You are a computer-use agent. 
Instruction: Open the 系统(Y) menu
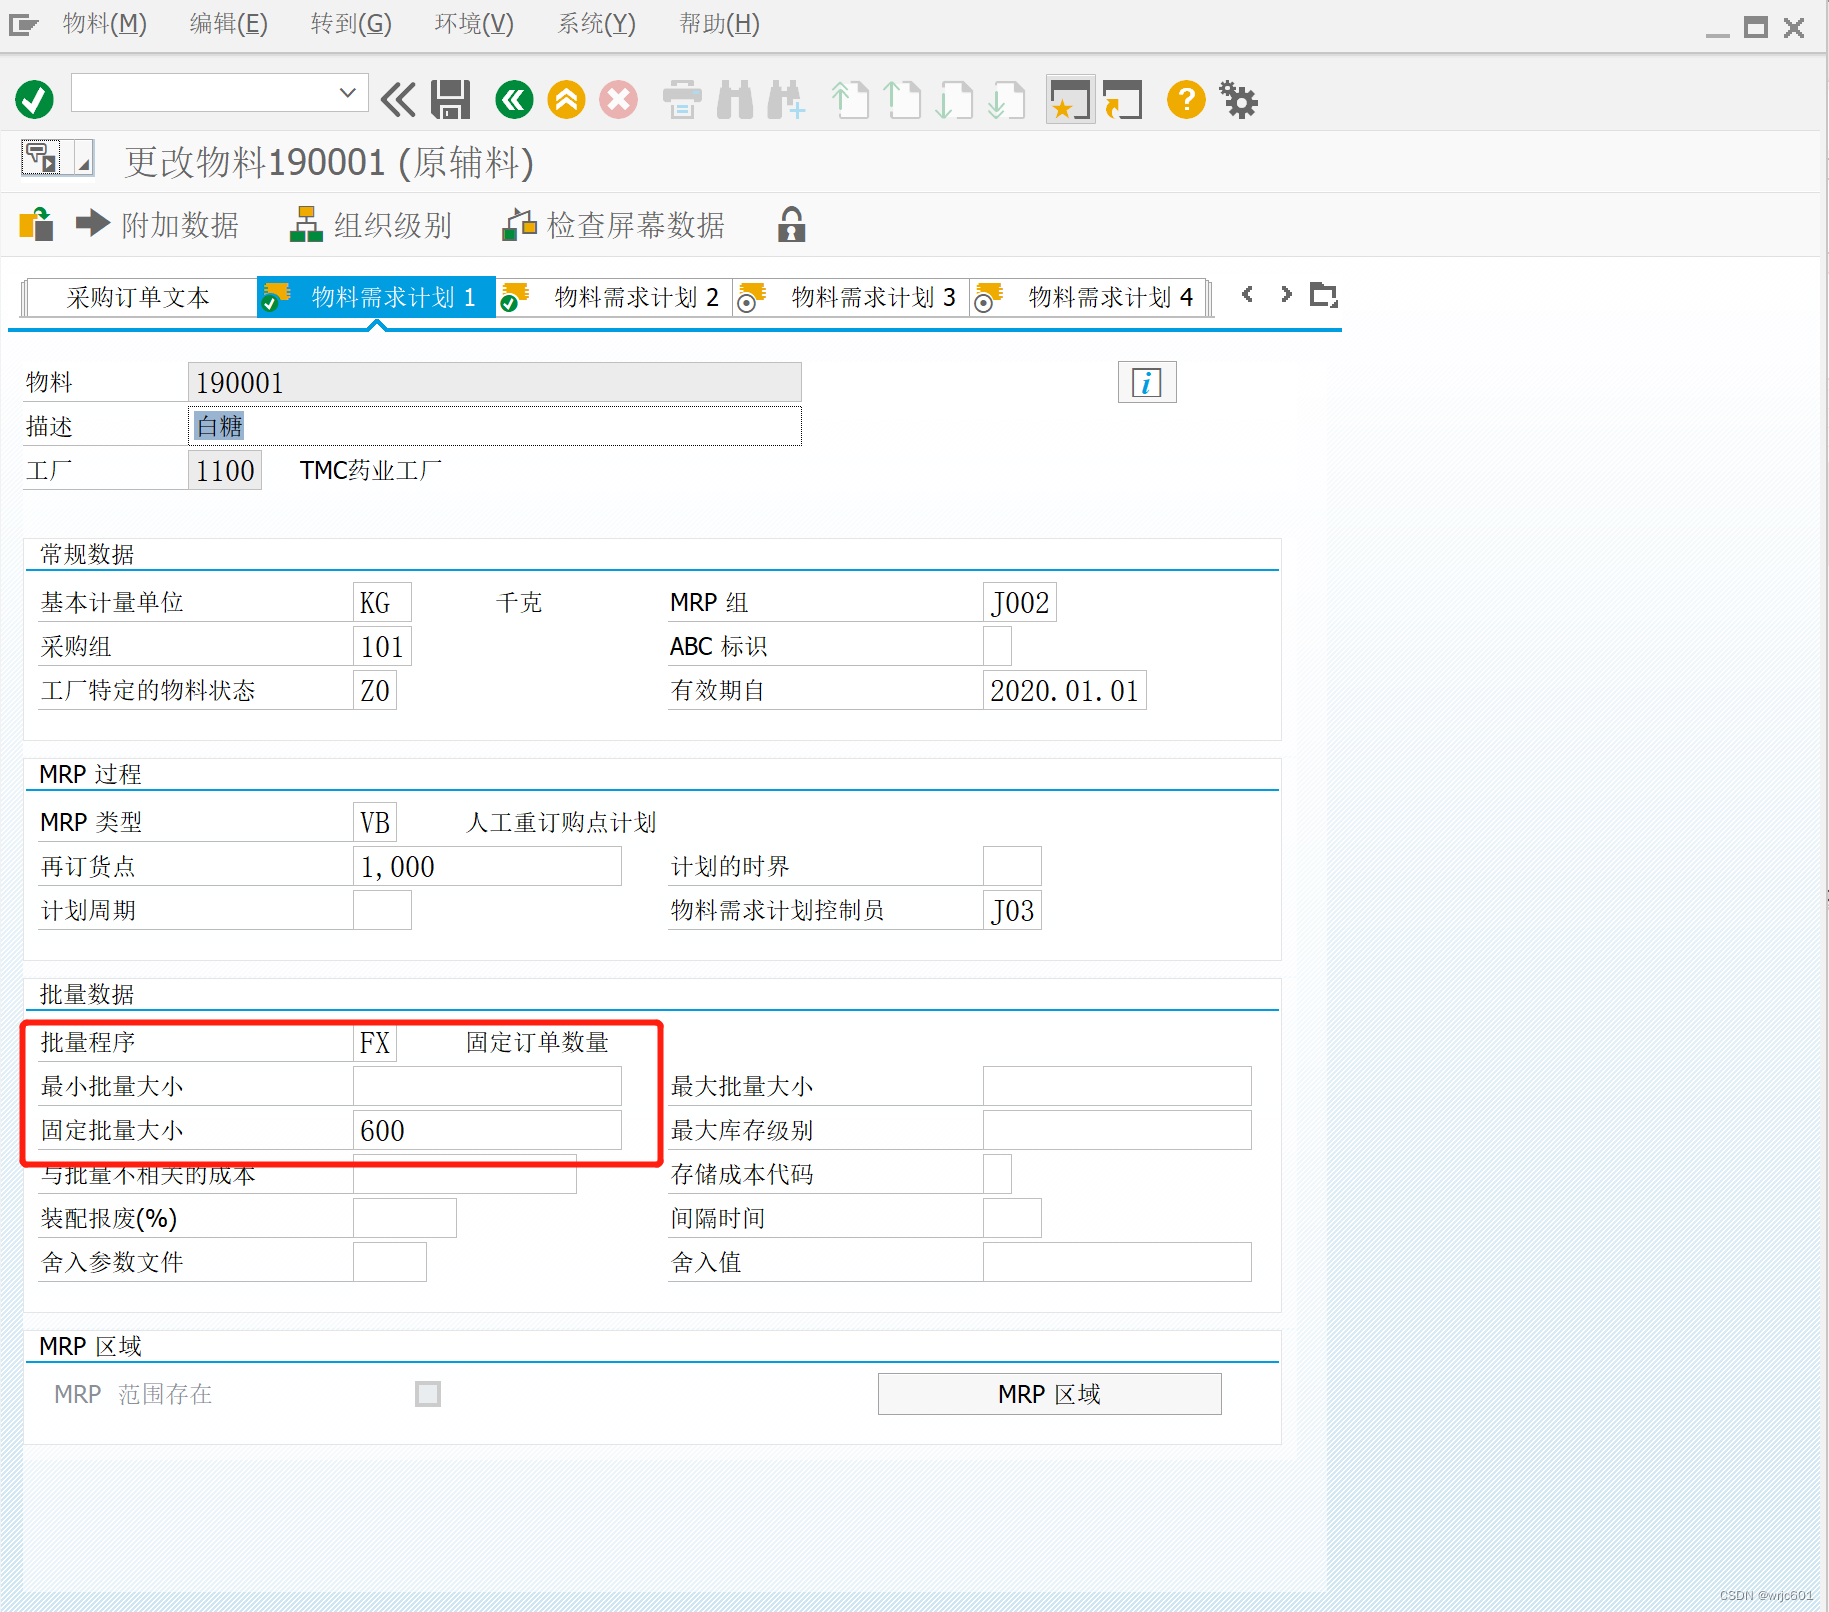coord(596,24)
